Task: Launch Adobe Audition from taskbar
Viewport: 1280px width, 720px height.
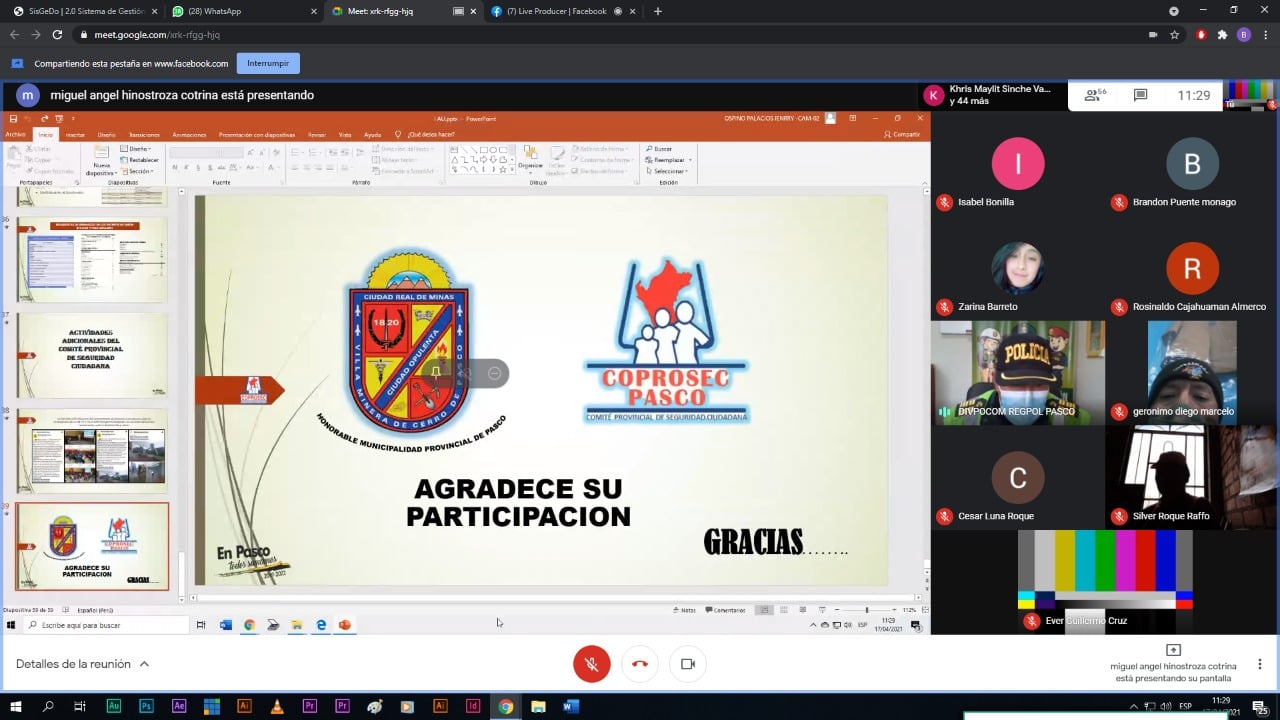Action: [113, 706]
